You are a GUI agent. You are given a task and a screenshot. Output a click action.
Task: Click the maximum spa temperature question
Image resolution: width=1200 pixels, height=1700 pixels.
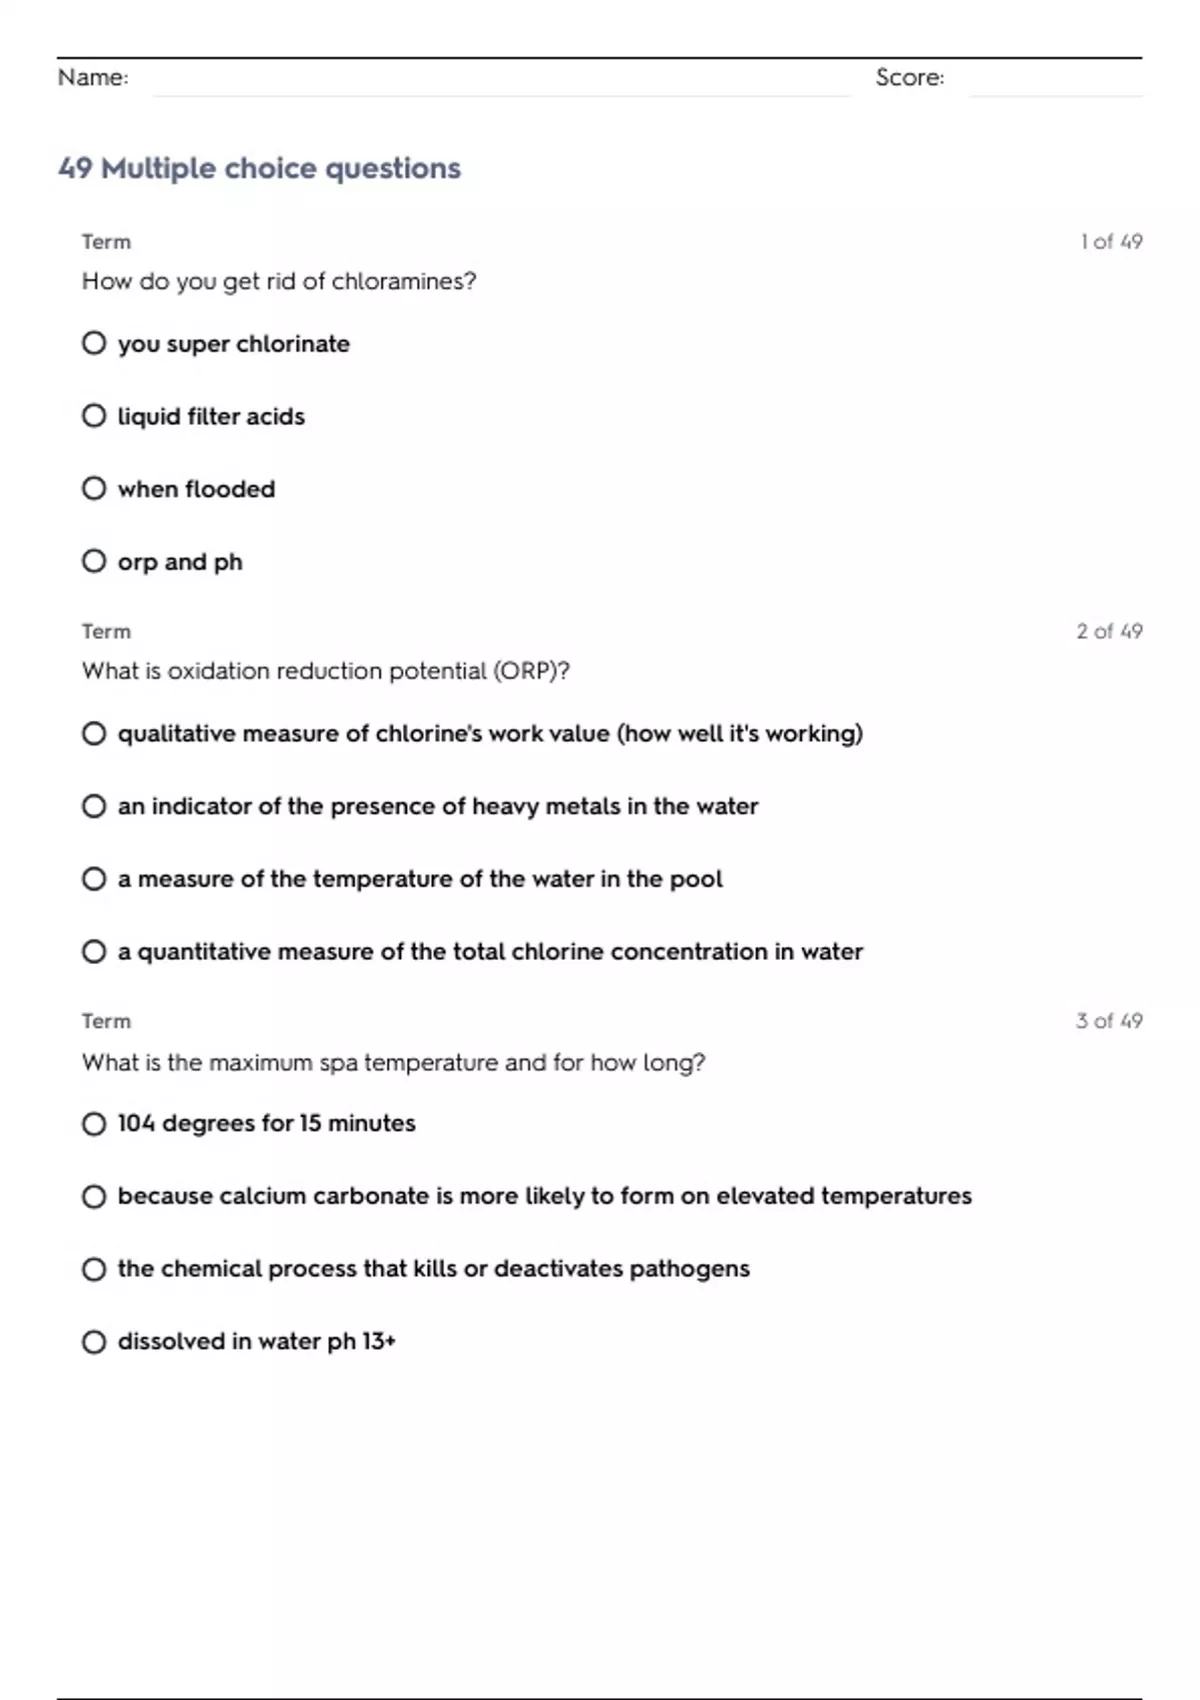click(x=393, y=1062)
